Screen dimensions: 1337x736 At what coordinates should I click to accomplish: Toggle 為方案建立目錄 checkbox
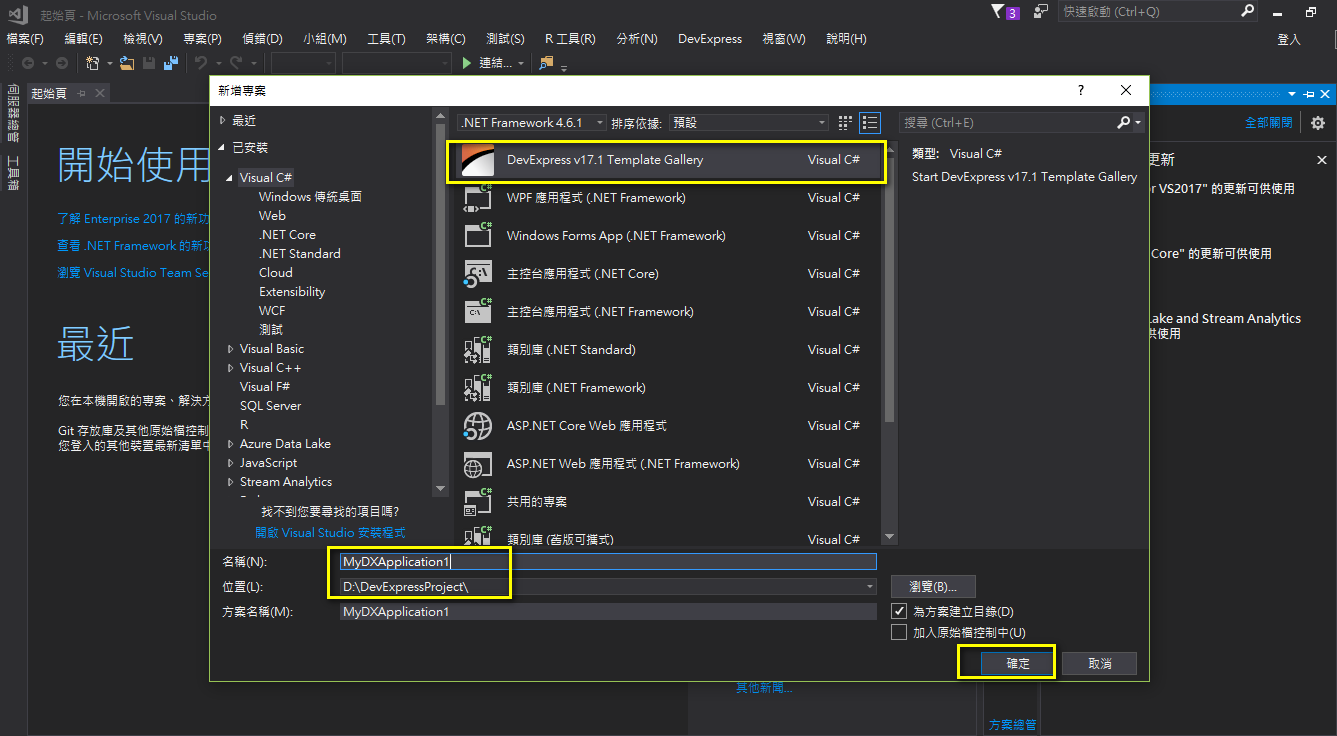pyautogui.click(x=898, y=611)
